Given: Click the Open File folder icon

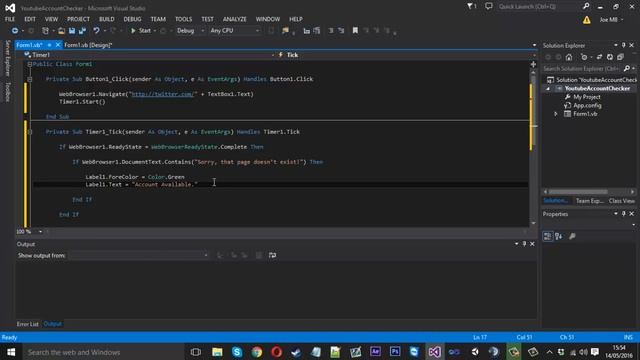Looking at the screenshot, I should 61,31.
